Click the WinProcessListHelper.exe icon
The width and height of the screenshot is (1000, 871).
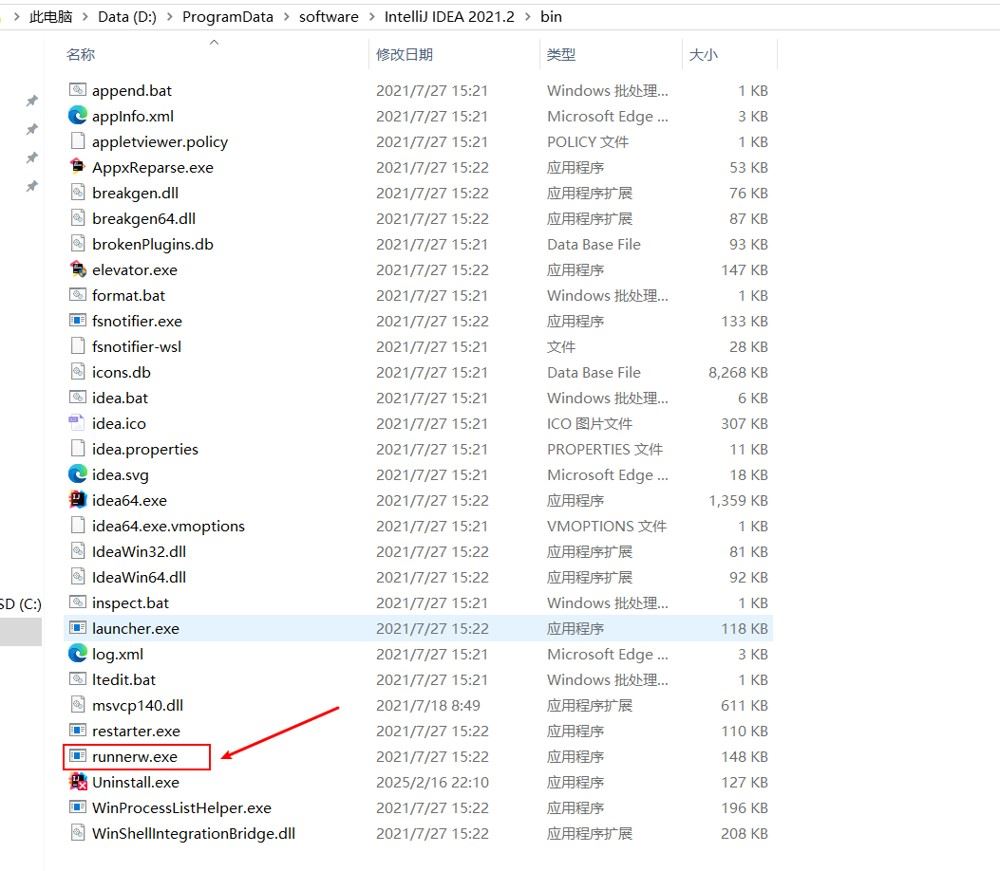(x=77, y=807)
